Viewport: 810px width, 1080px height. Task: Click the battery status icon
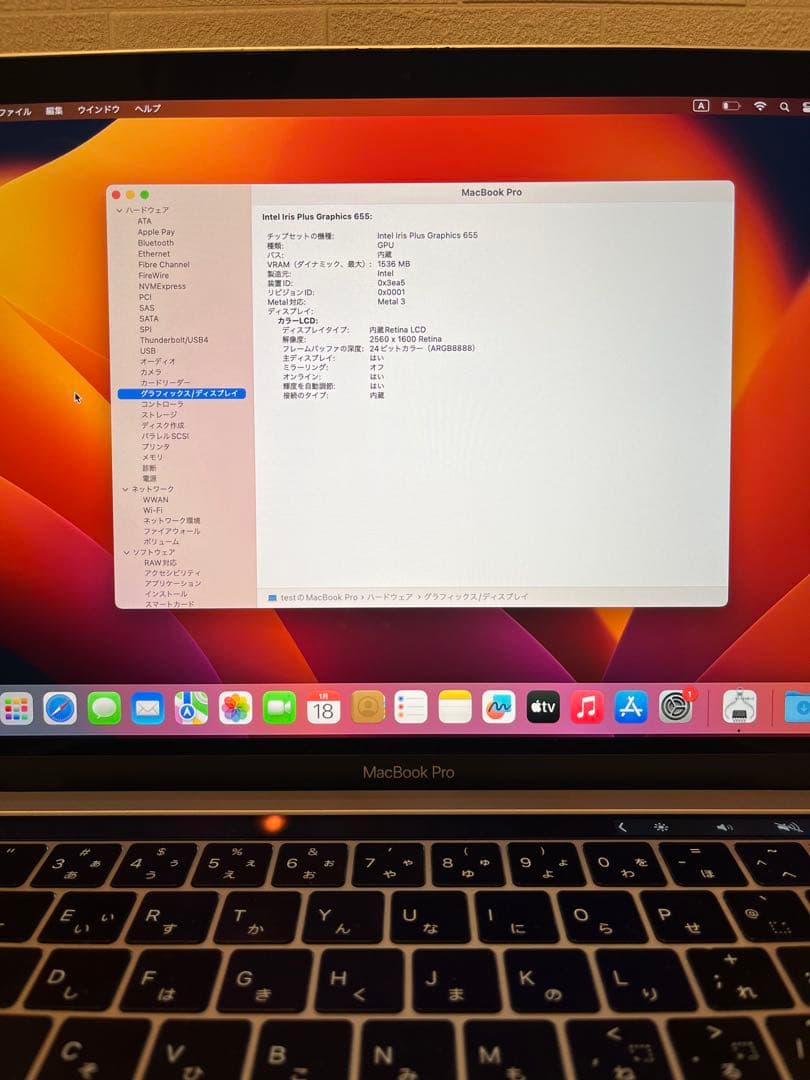731,106
